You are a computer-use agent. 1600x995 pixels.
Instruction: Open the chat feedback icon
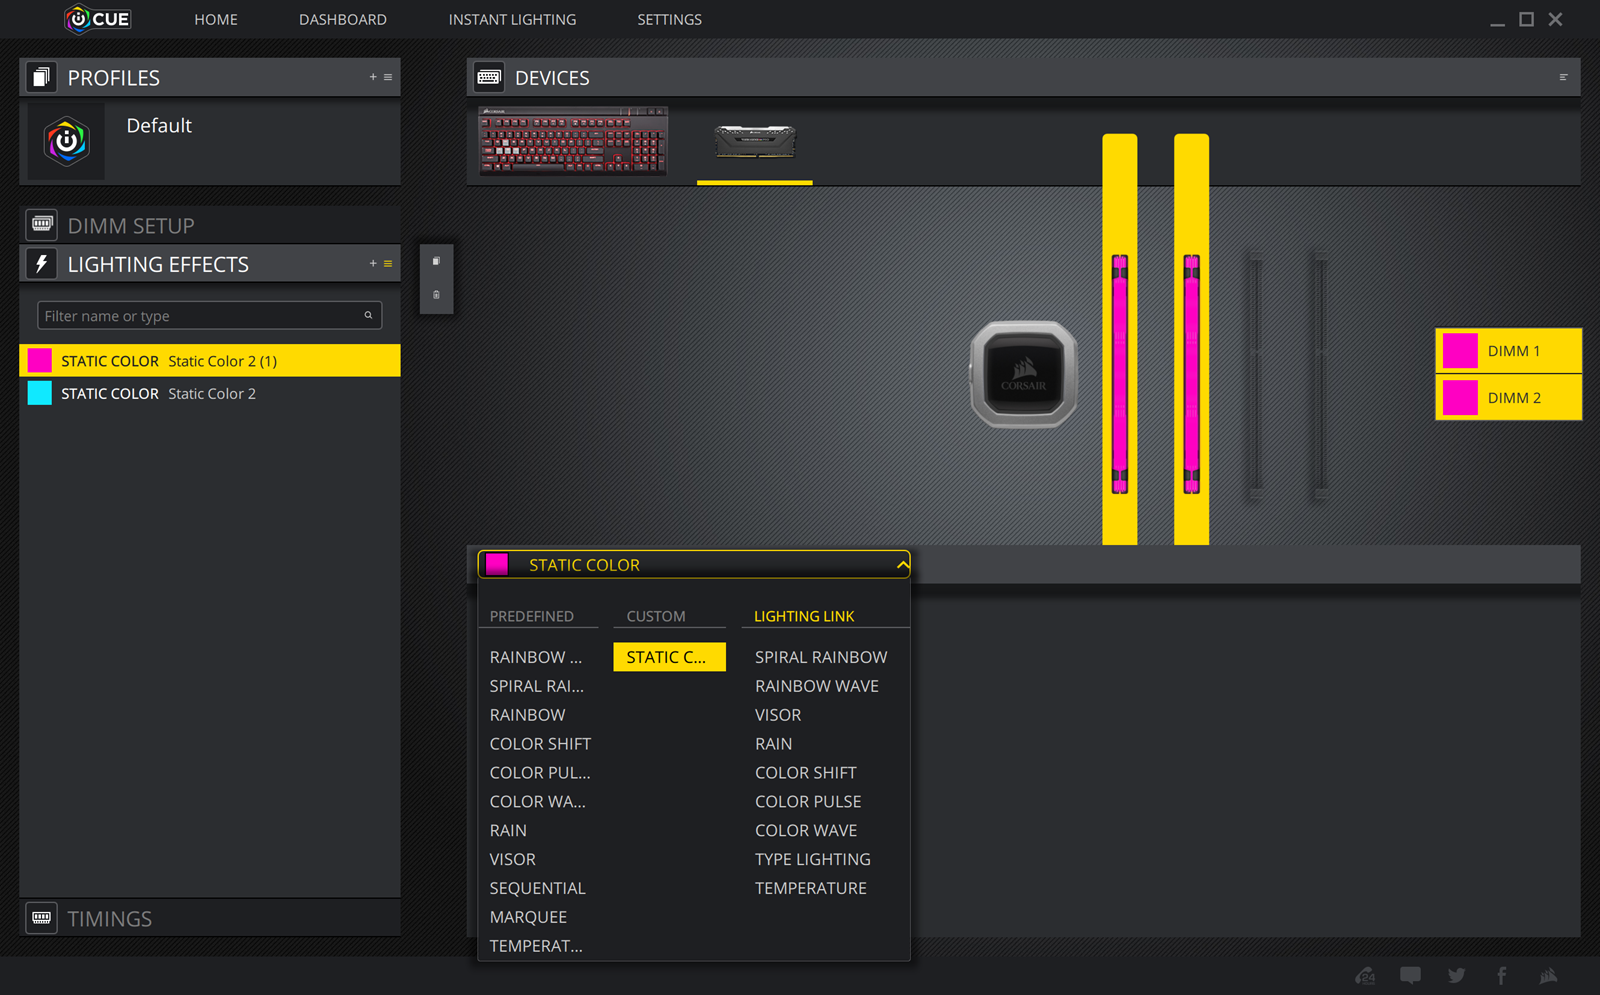point(1410,975)
